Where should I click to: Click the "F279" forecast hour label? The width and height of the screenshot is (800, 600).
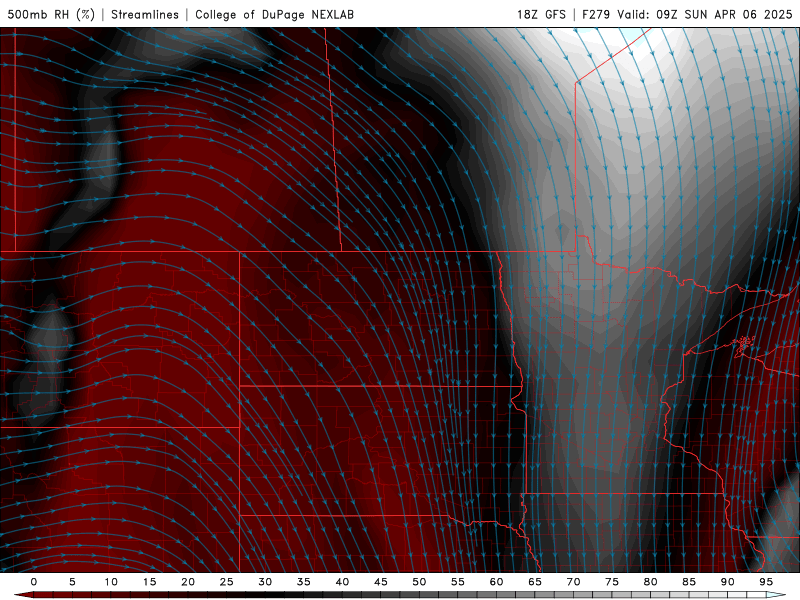click(x=596, y=14)
